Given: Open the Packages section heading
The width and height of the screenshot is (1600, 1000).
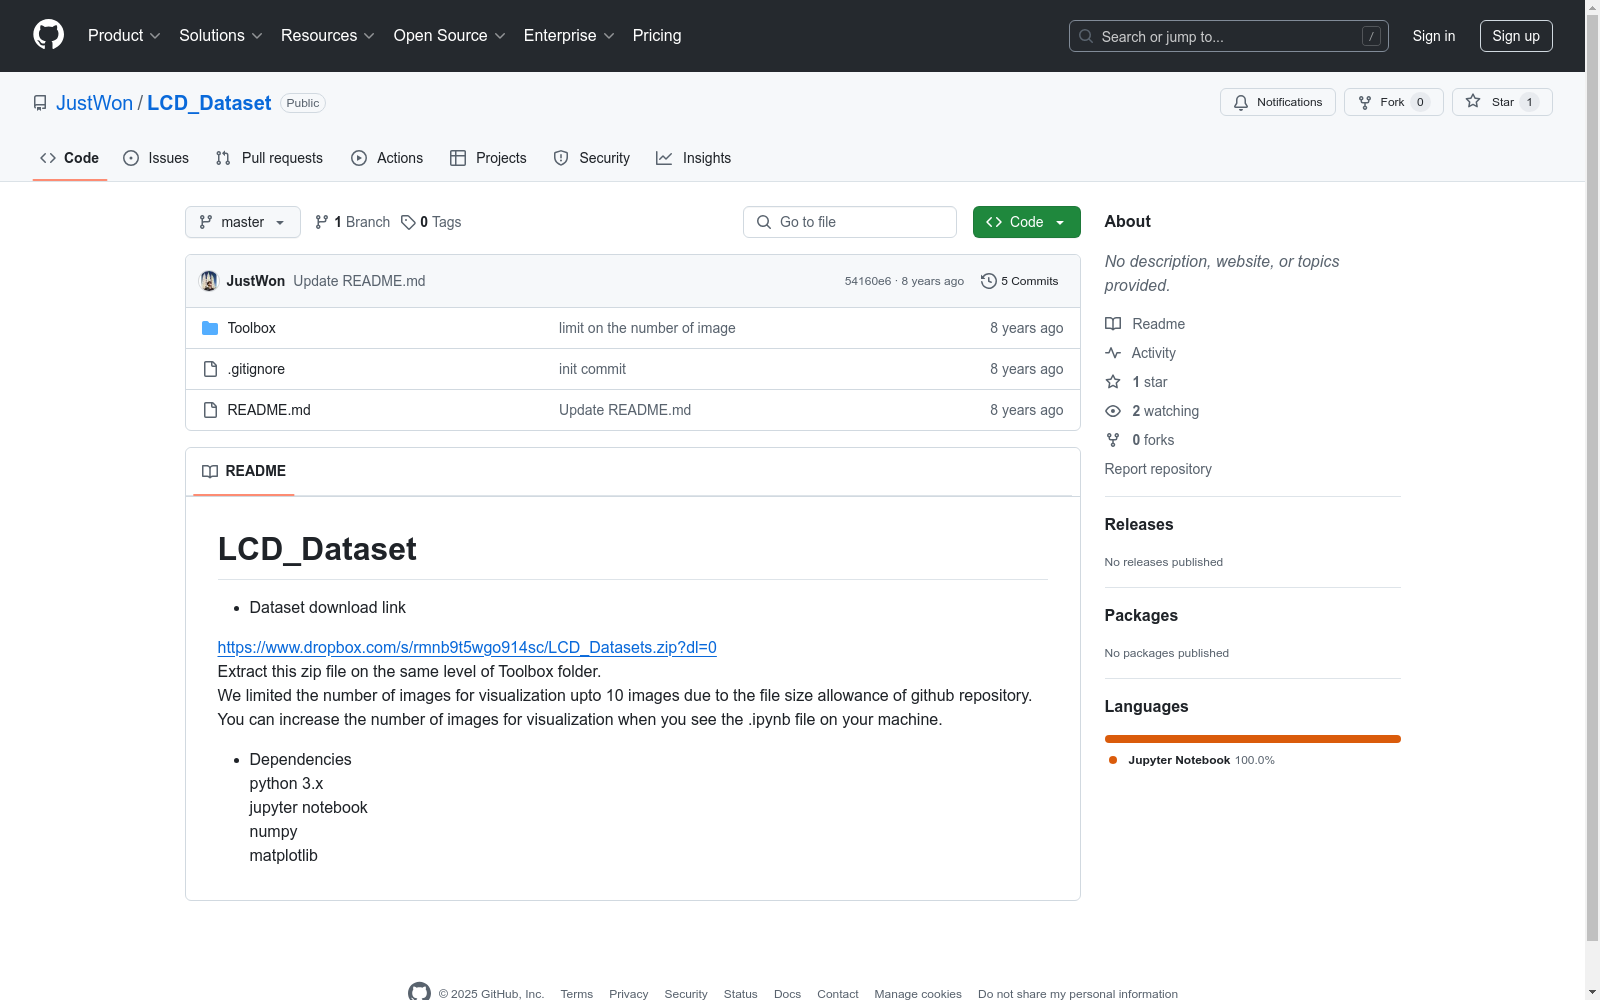Looking at the screenshot, I should point(1141,615).
